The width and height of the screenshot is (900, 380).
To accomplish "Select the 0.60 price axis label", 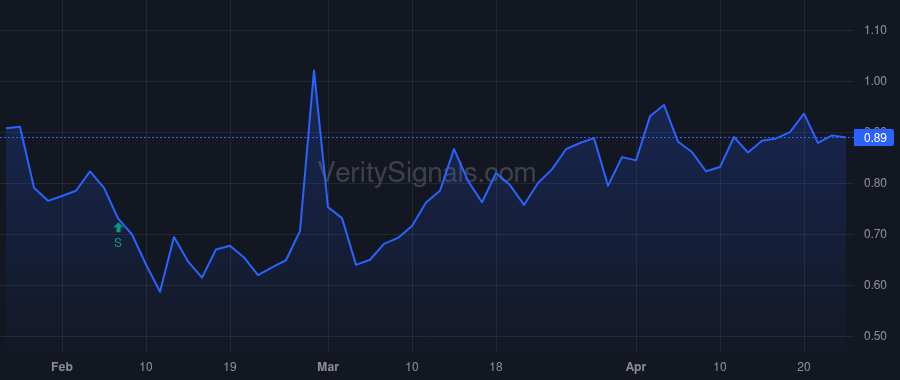I will (x=875, y=285).
